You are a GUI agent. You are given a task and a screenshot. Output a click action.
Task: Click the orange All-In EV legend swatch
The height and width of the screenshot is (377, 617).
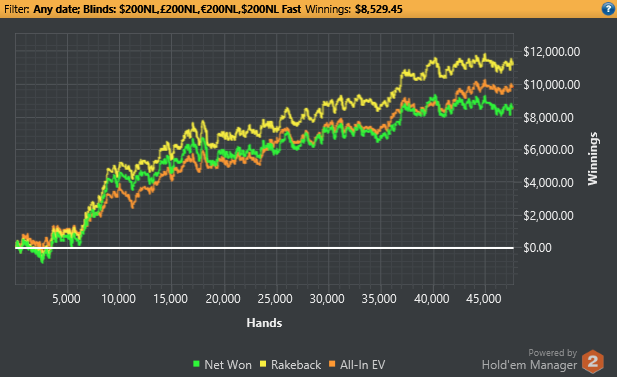(332, 364)
